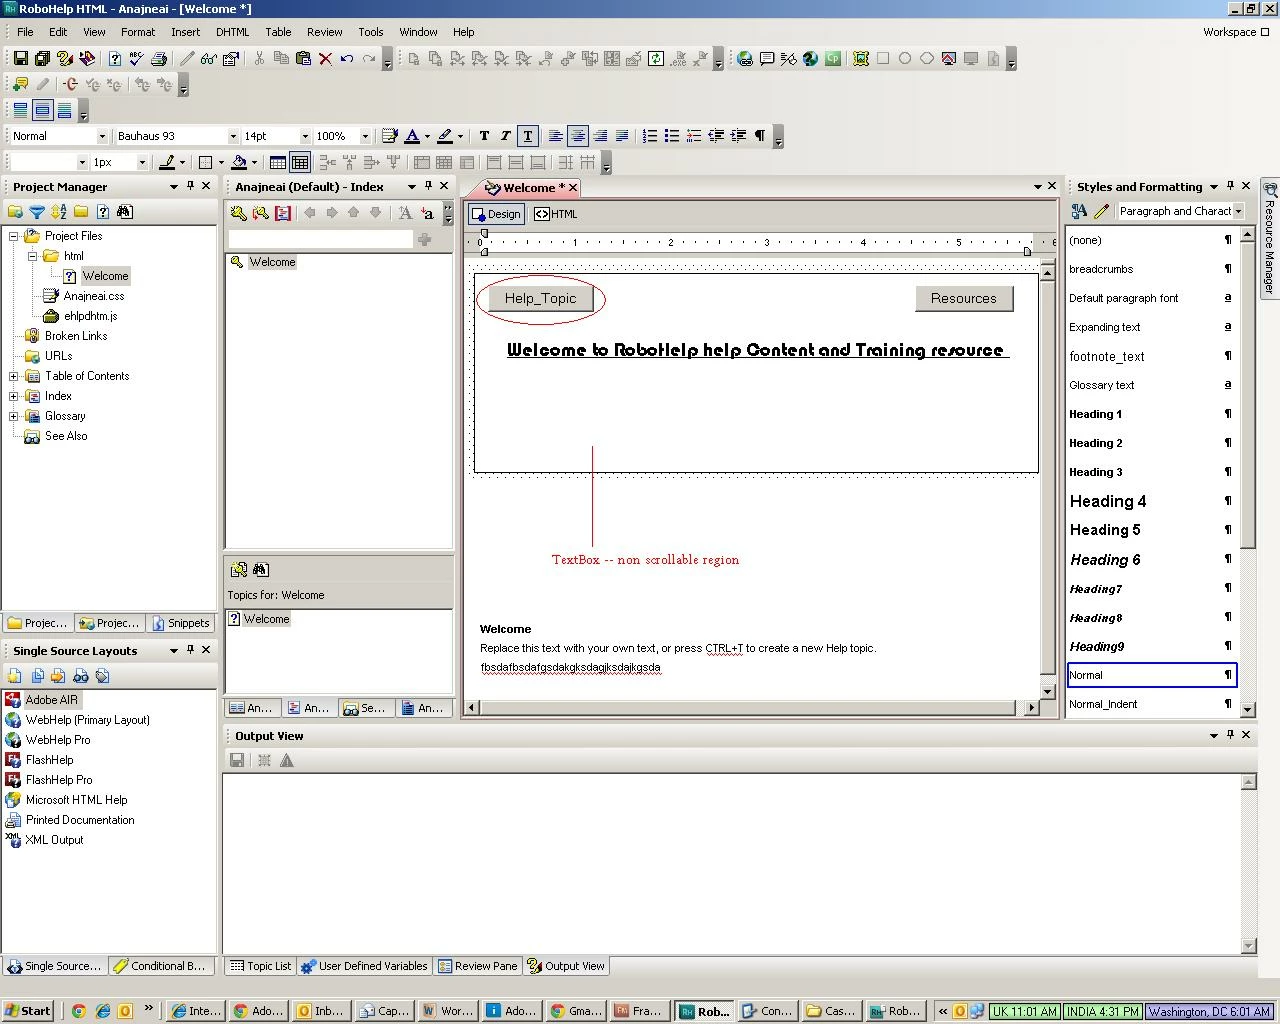
Task: Create a numbered list
Action: [x=650, y=136]
